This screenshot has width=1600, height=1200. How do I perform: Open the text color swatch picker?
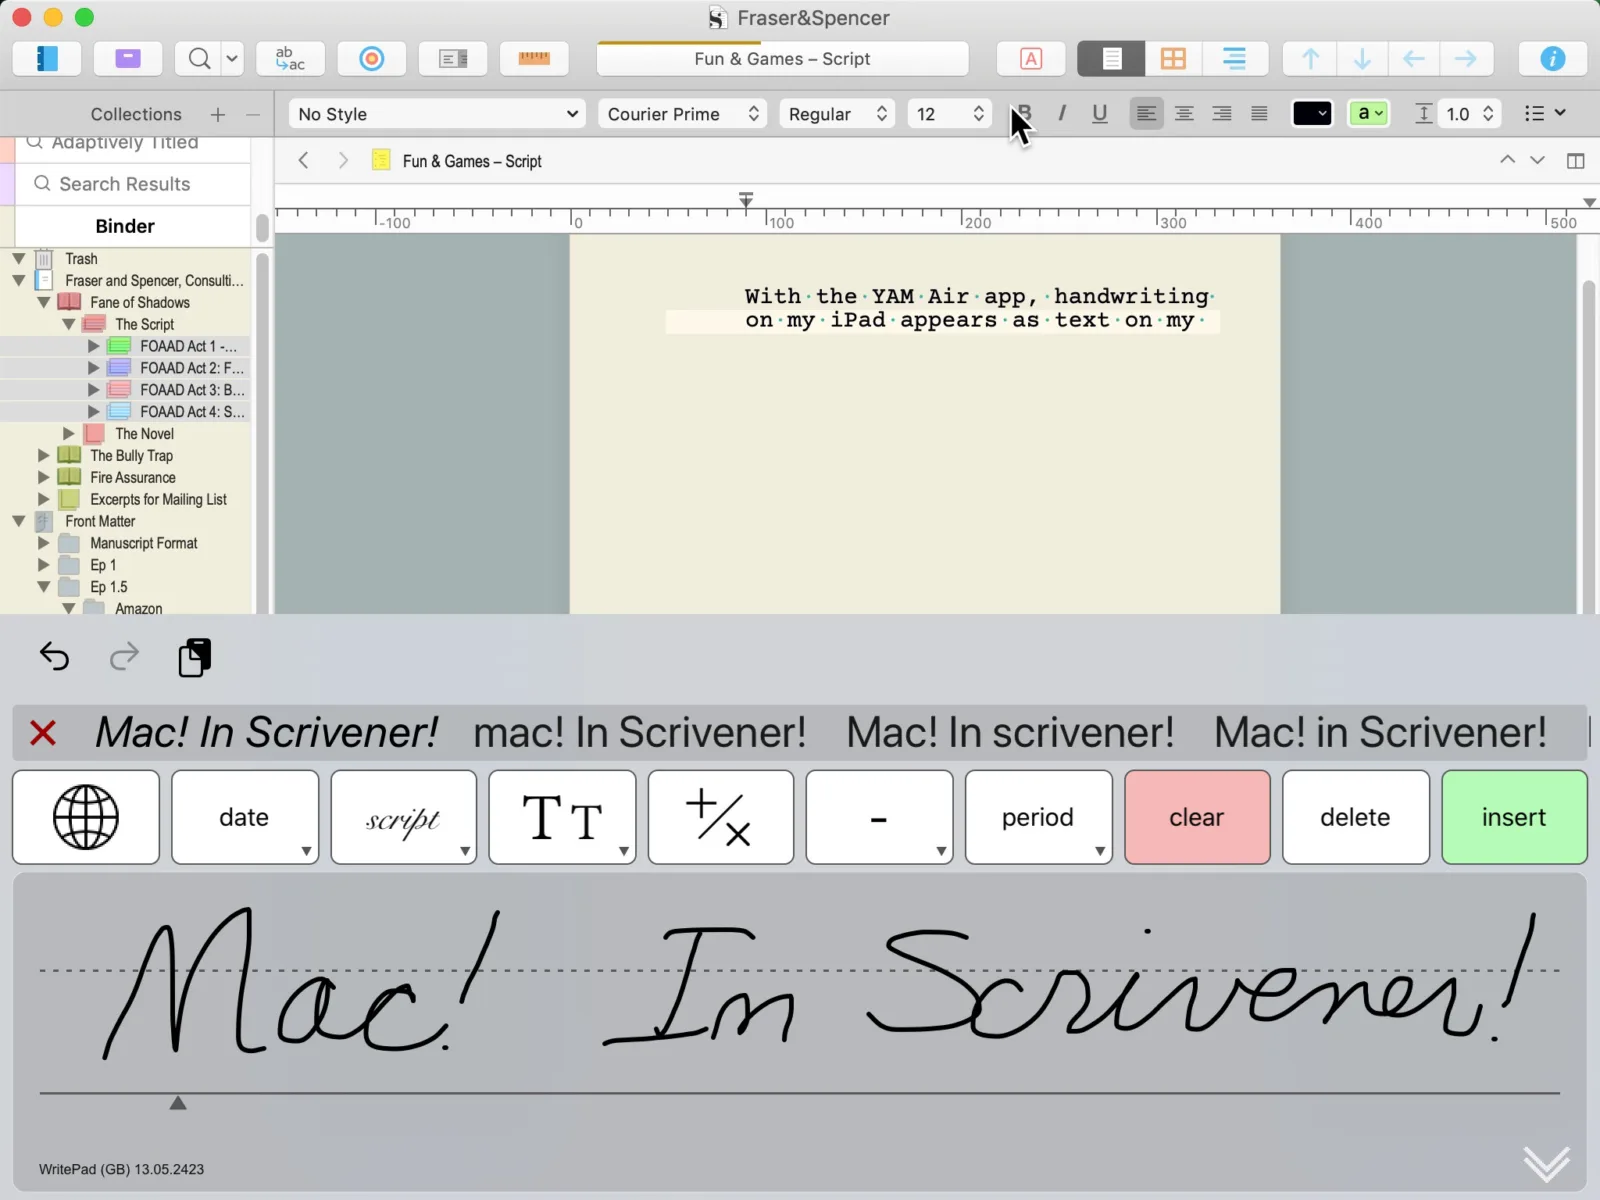pos(1311,113)
